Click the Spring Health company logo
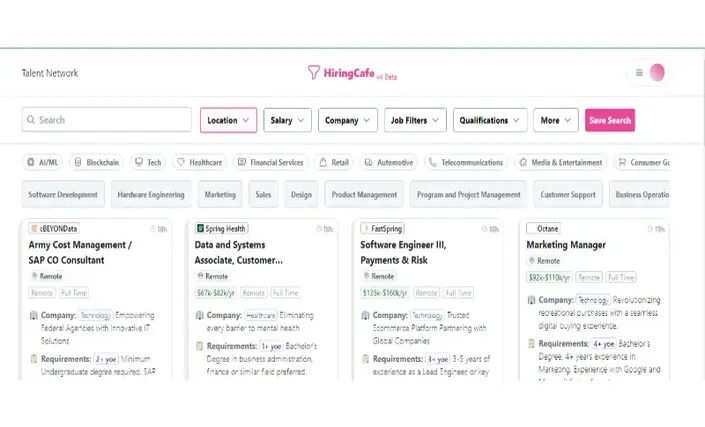This screenshot has height=427, width=705. [200, 228]
